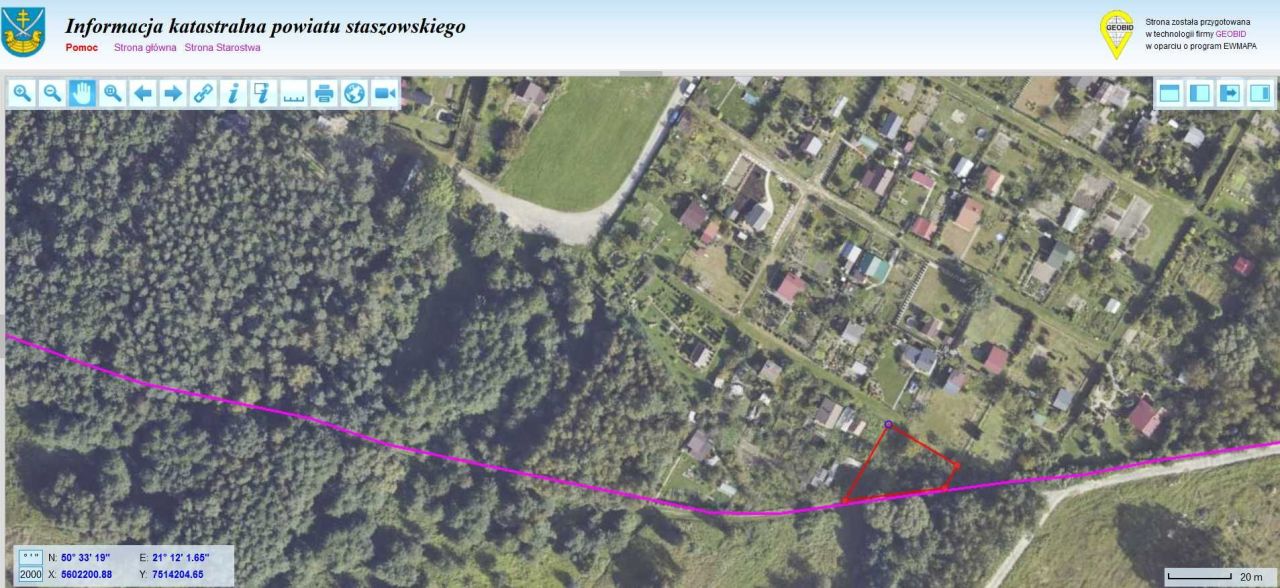Expand left panel with arrow icon
Screen dimensions: 1280x588
coord(1230,94)
